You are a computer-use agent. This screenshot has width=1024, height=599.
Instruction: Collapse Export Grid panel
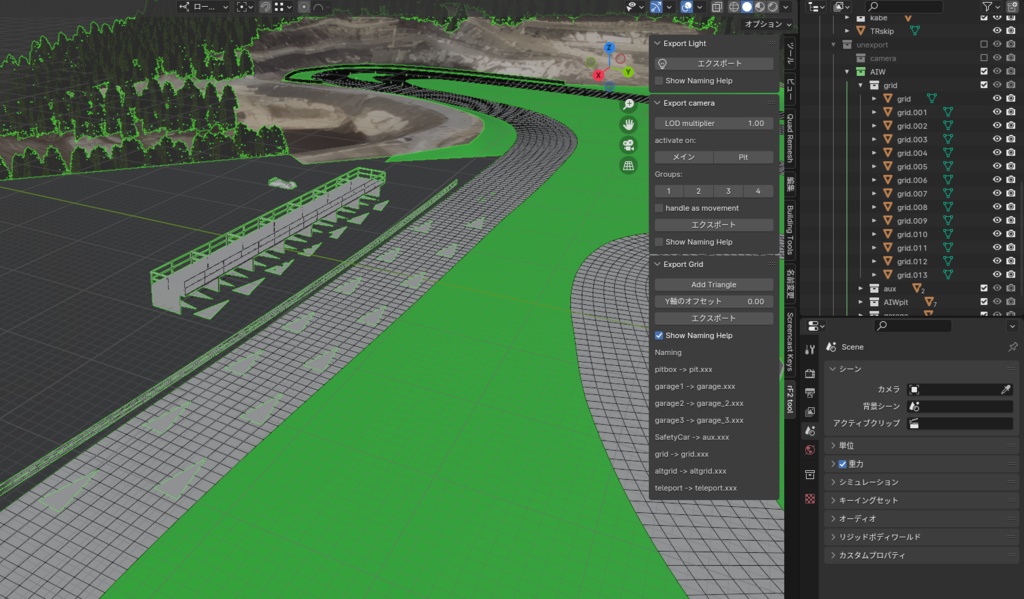click(x=658, y=264)
